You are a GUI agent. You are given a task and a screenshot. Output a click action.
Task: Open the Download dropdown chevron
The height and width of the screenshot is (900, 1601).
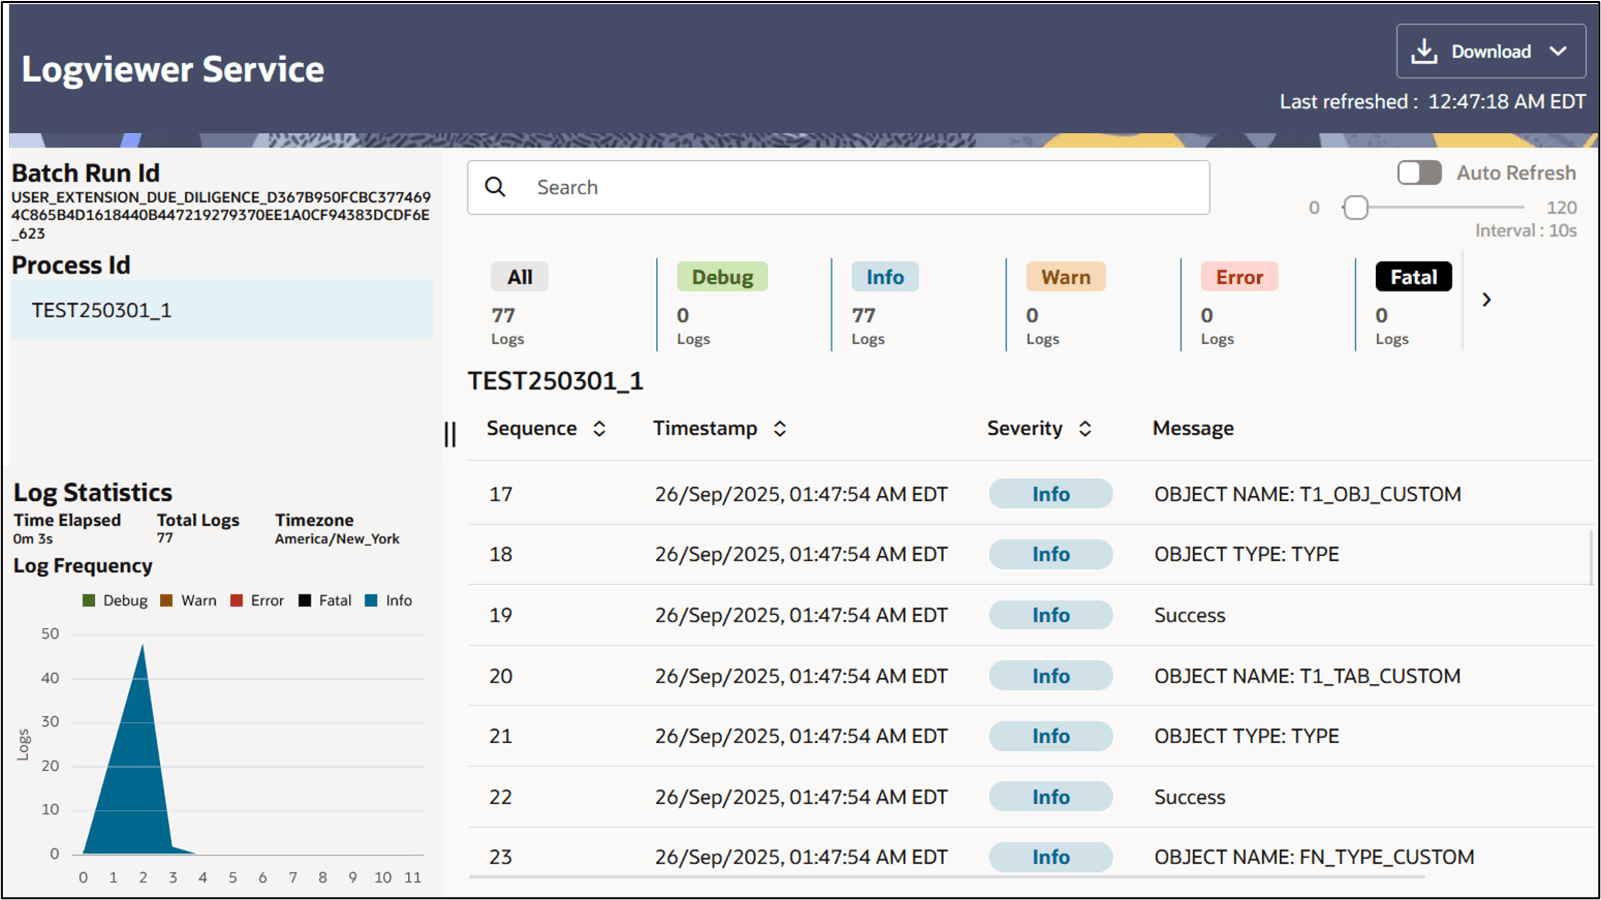(x=1557, y=51)
